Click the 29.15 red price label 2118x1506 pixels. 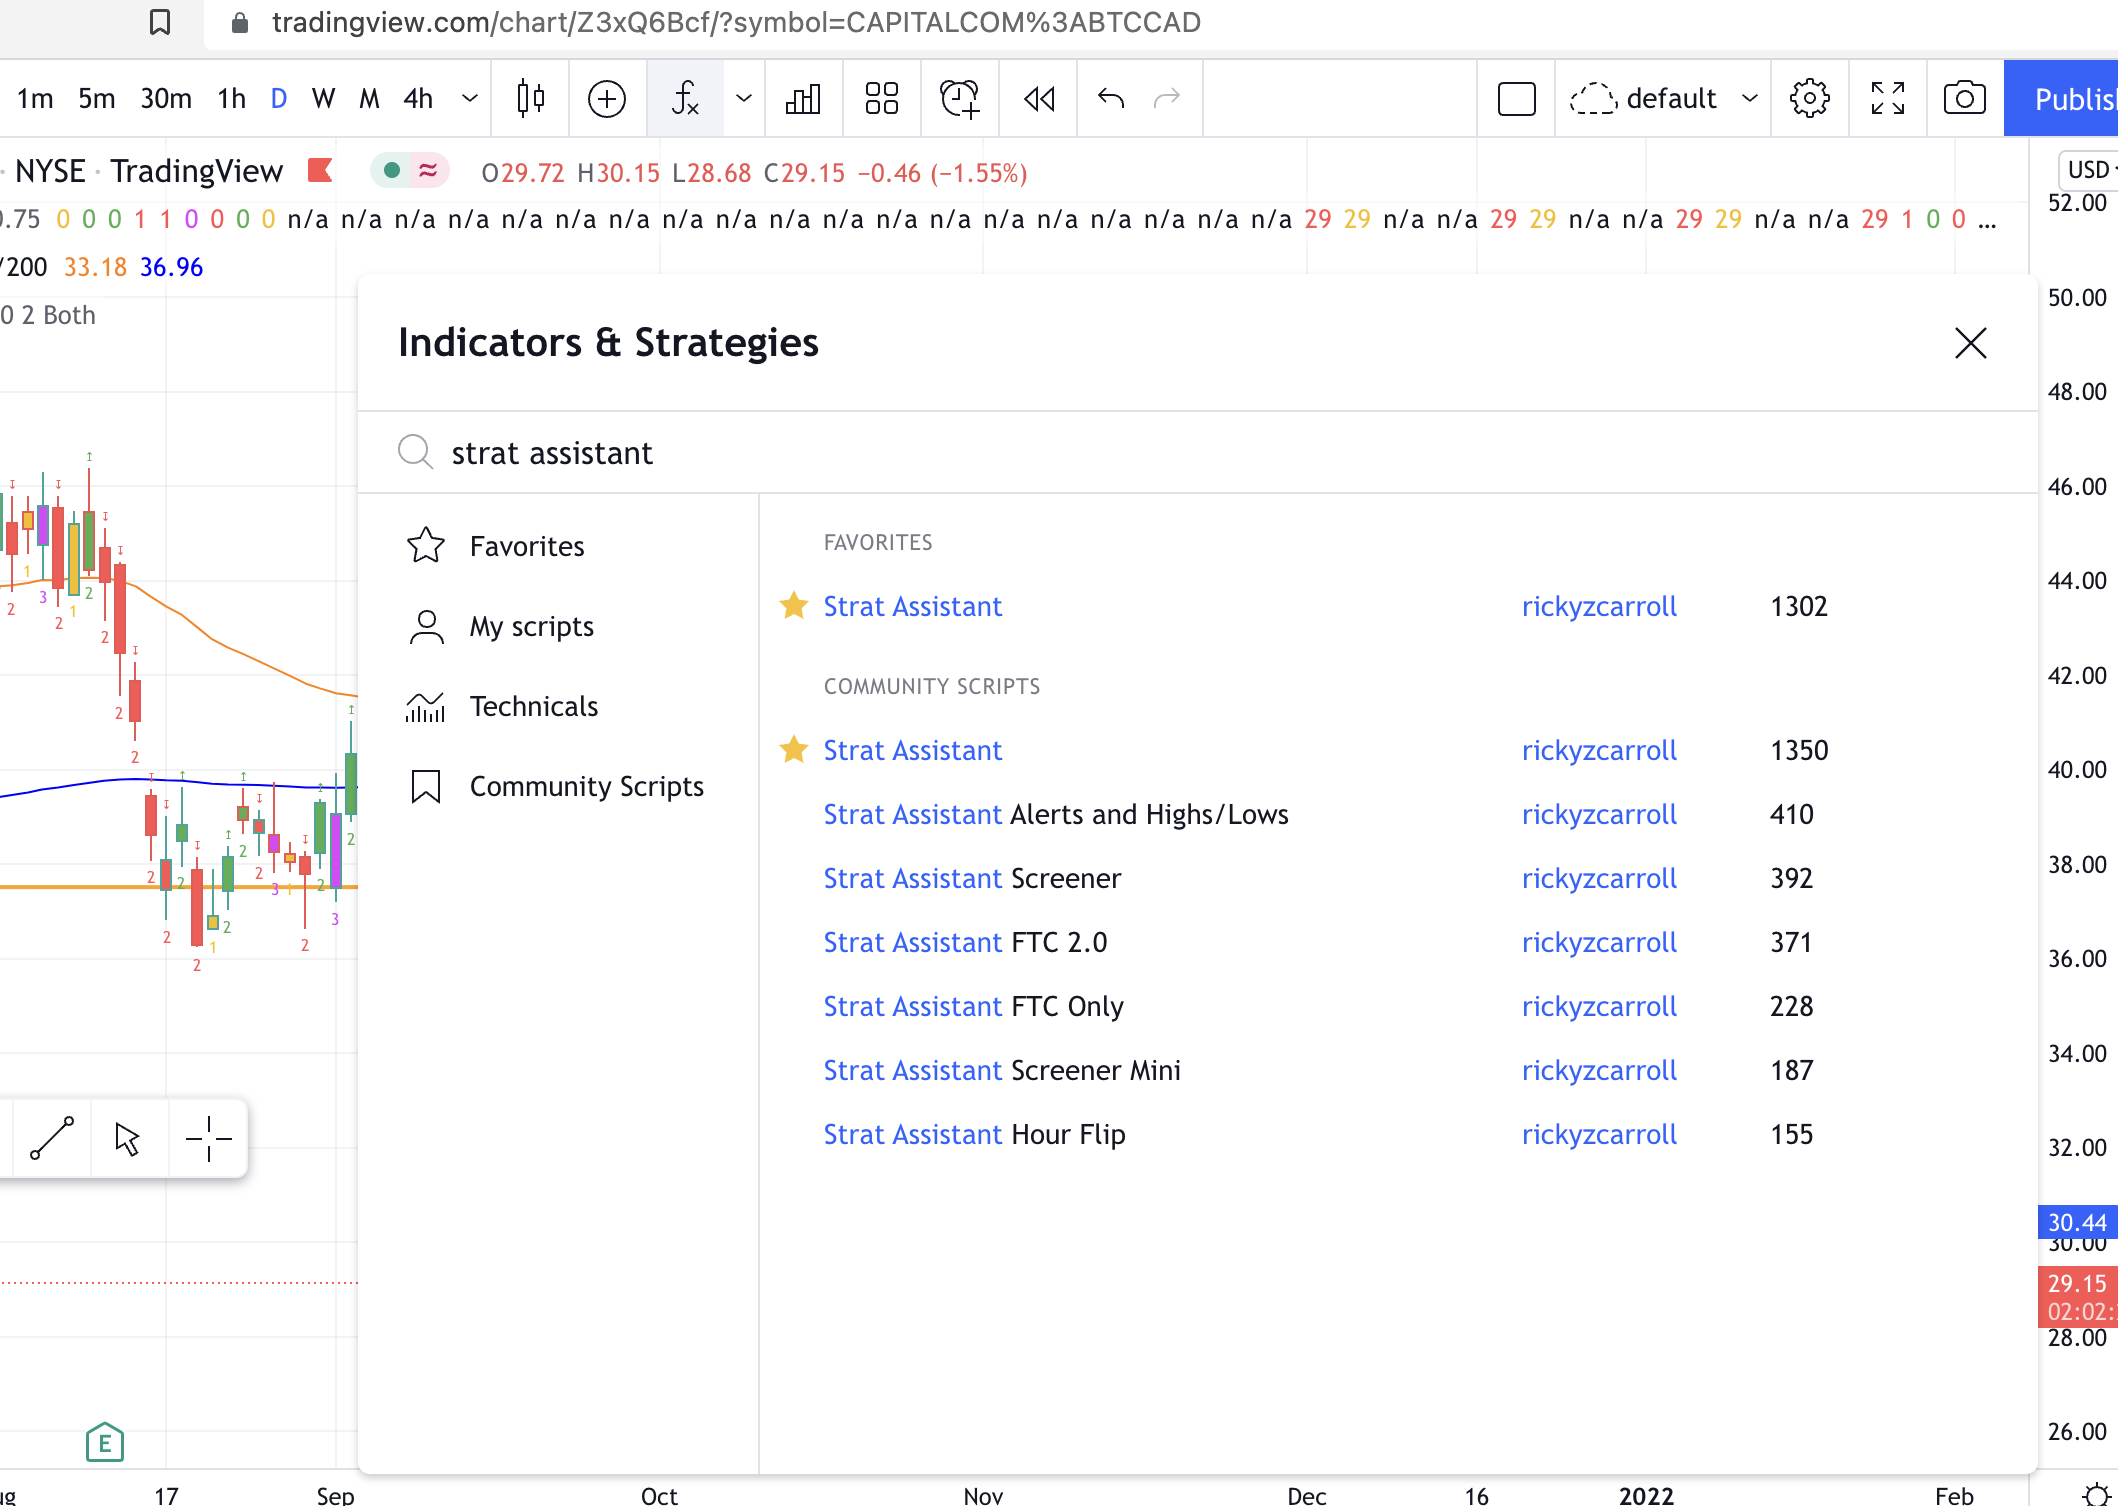2078,1297
